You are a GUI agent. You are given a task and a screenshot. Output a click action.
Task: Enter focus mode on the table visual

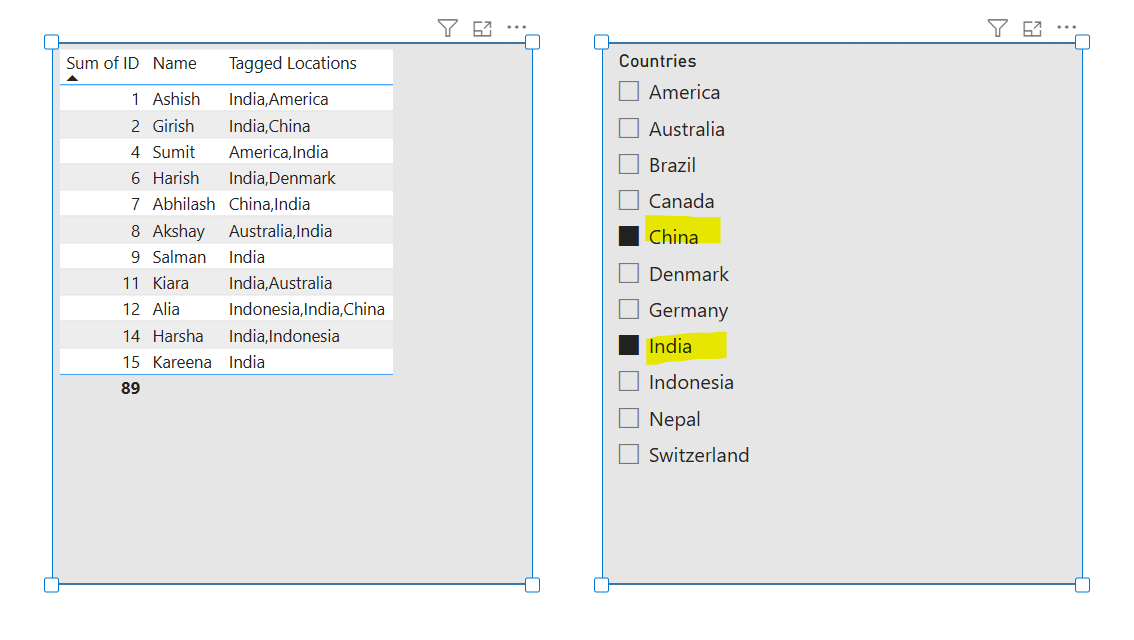(482, 28)
